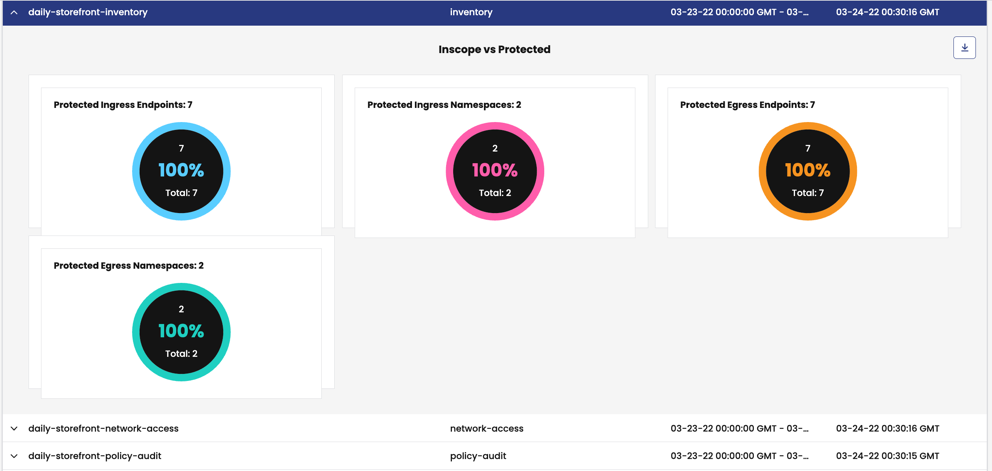
Task: Click the network-access report type label
Action: coord(486,429)
